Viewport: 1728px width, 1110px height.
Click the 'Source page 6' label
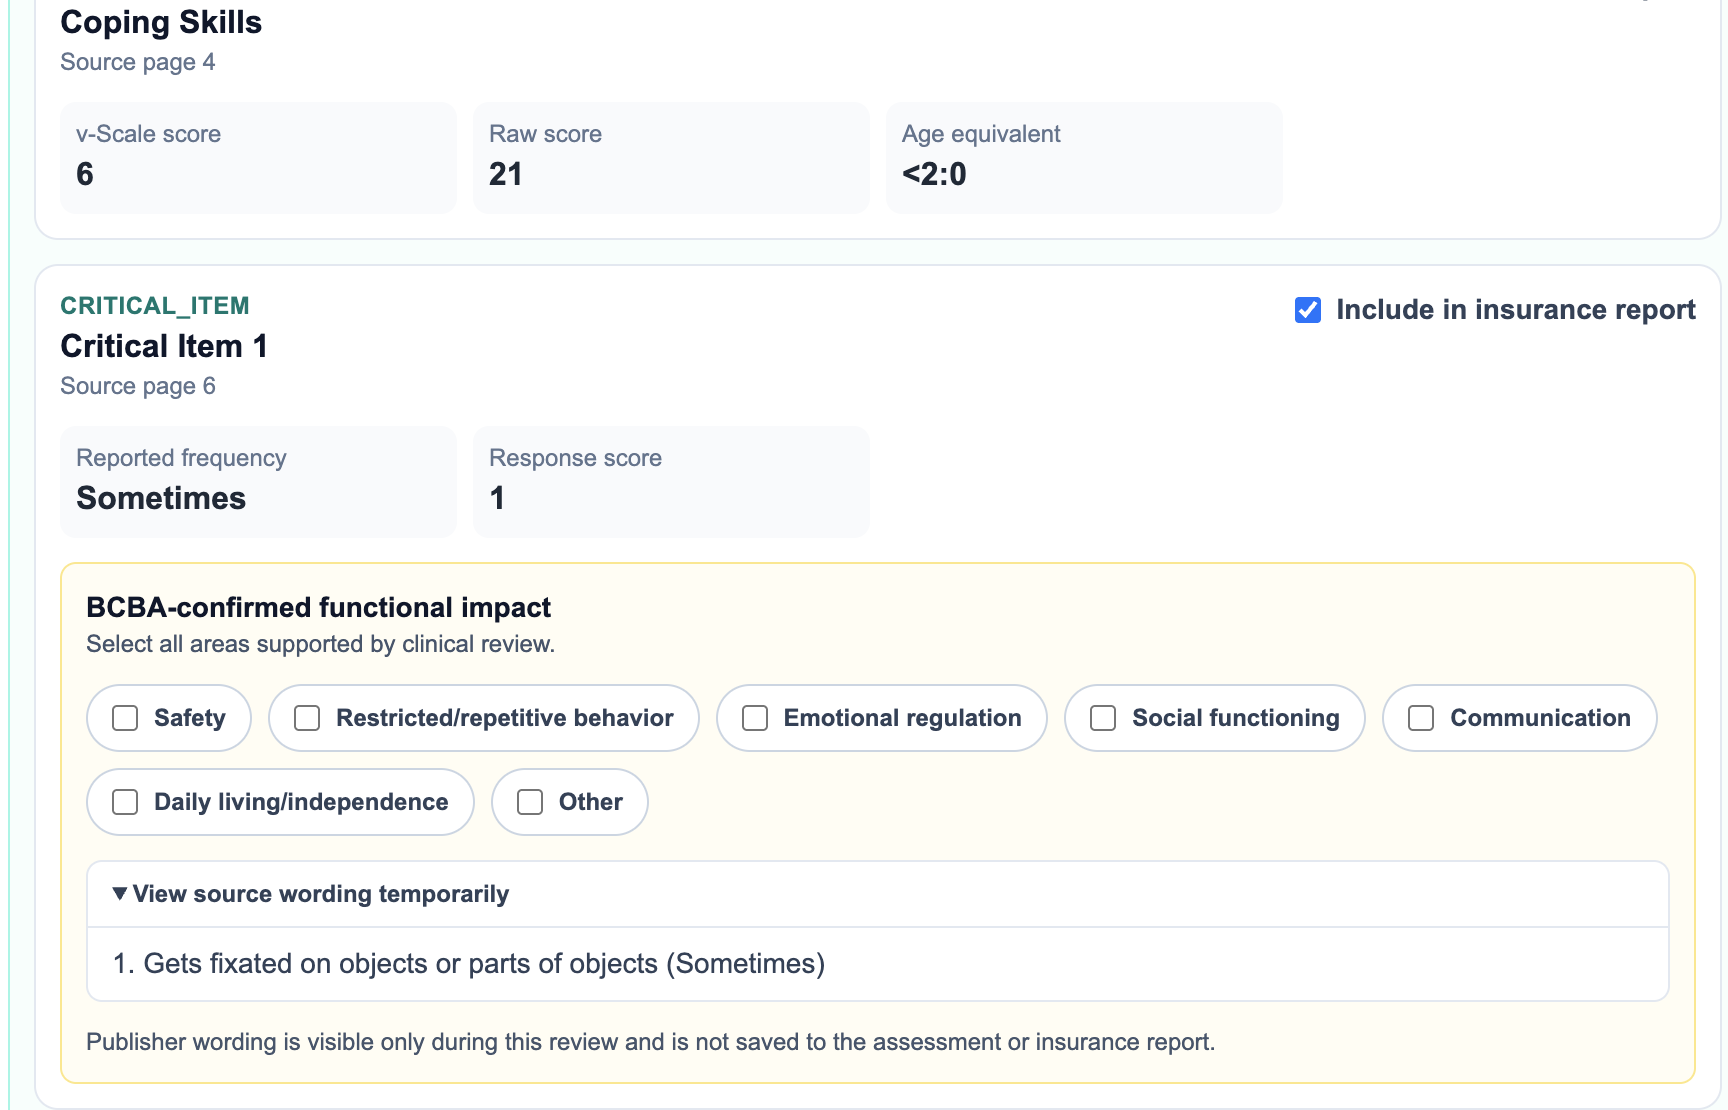pos(138,386)
